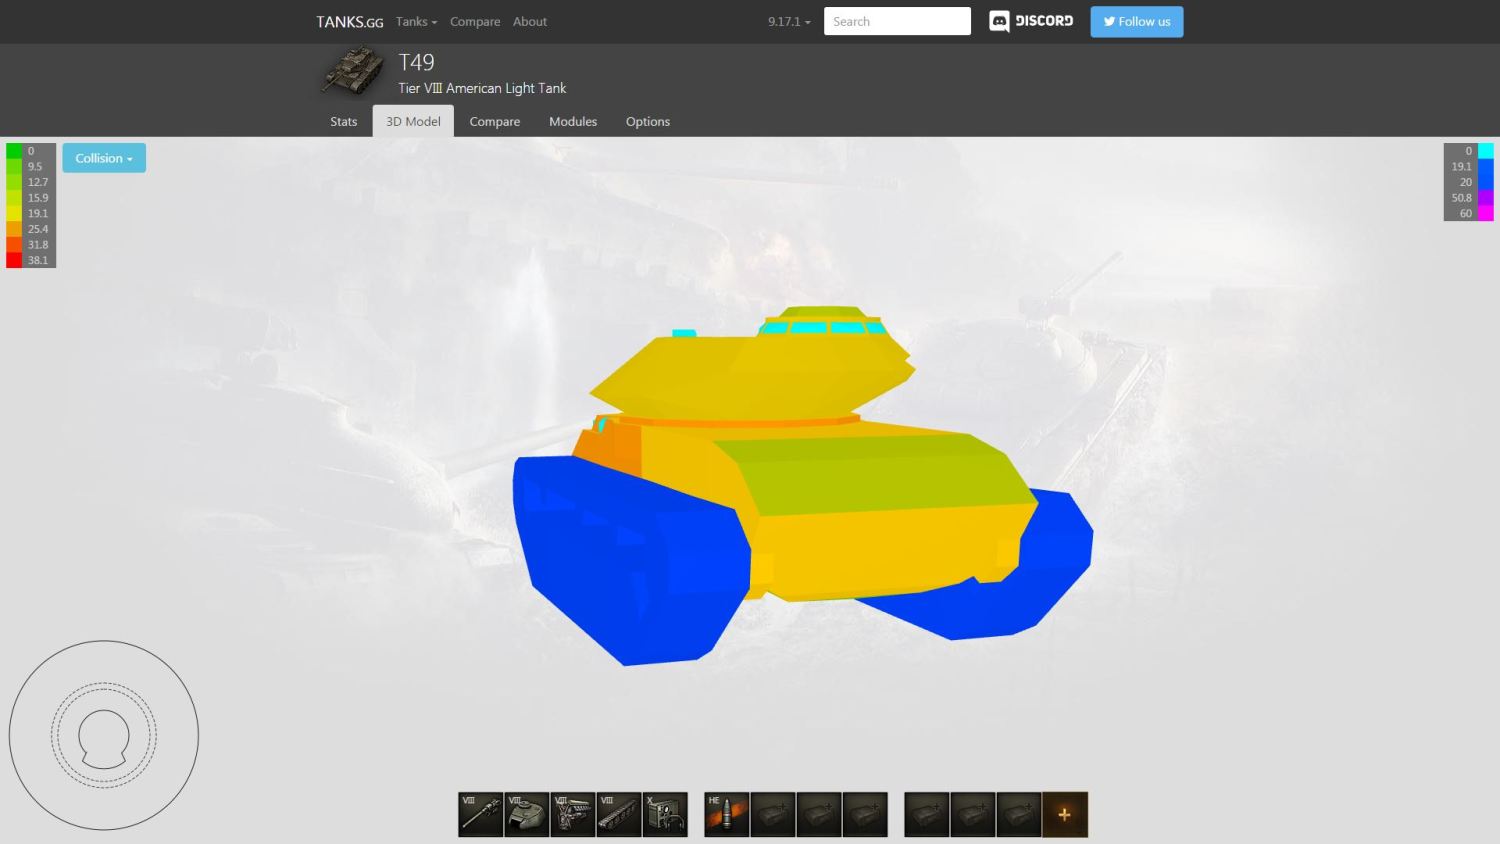Viewport: 1500px width, 844px height.
Task: Open the Collision mode dropdown
Action: (x=104, y=158)
